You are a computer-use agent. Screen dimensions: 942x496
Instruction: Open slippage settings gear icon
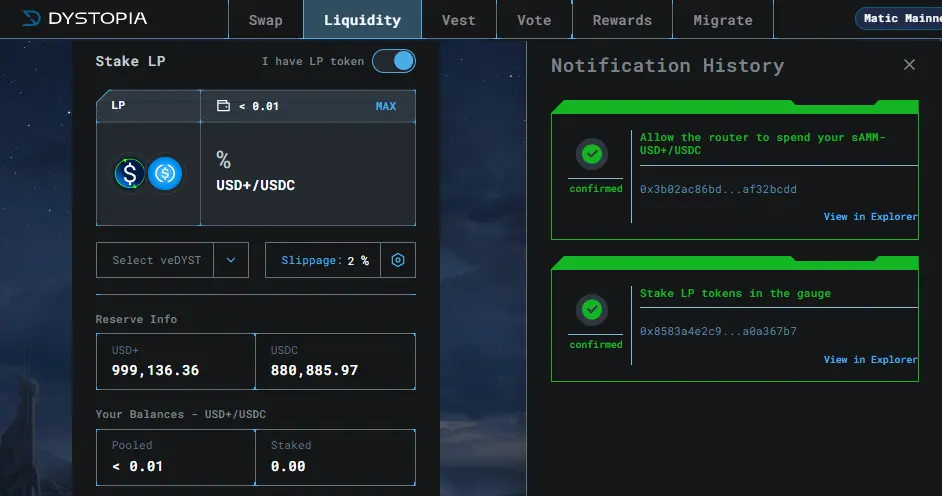(x=398, y=260)
